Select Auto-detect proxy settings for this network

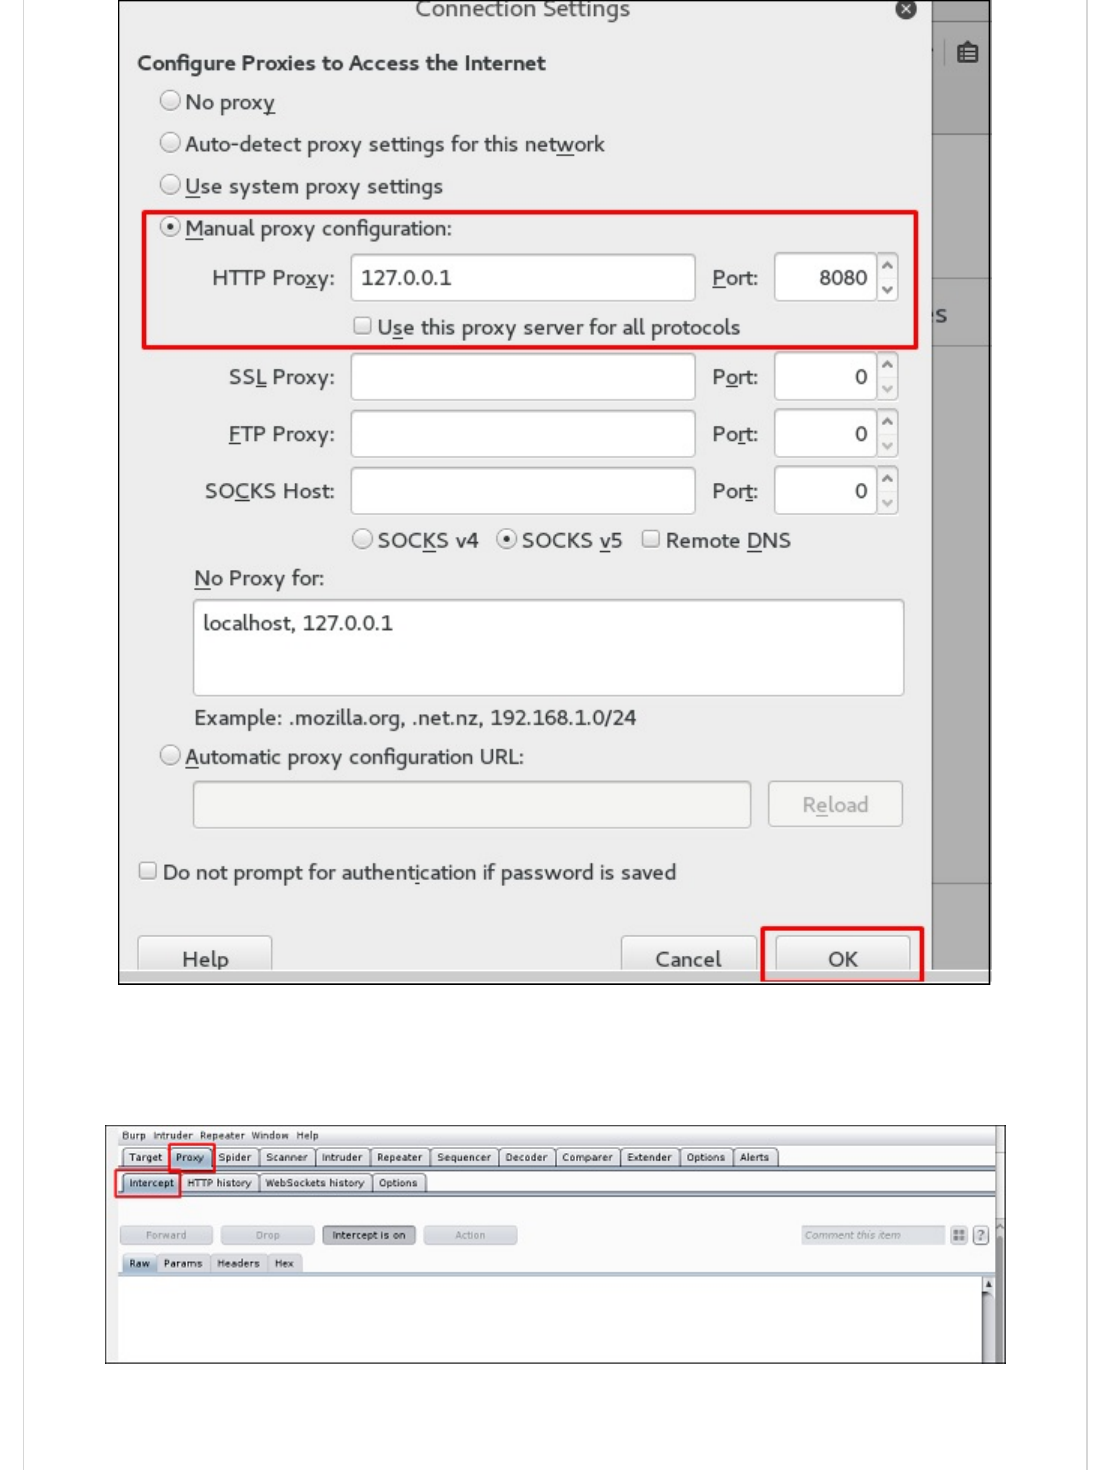(170, 143)
